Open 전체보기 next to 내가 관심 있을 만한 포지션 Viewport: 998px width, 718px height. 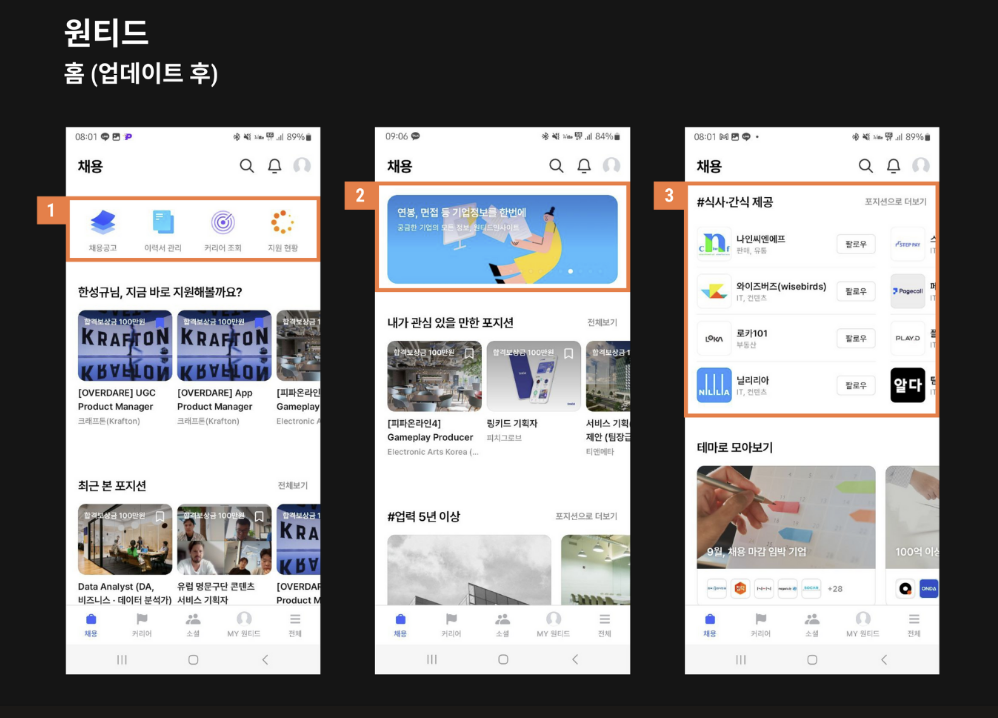[602, 323]
